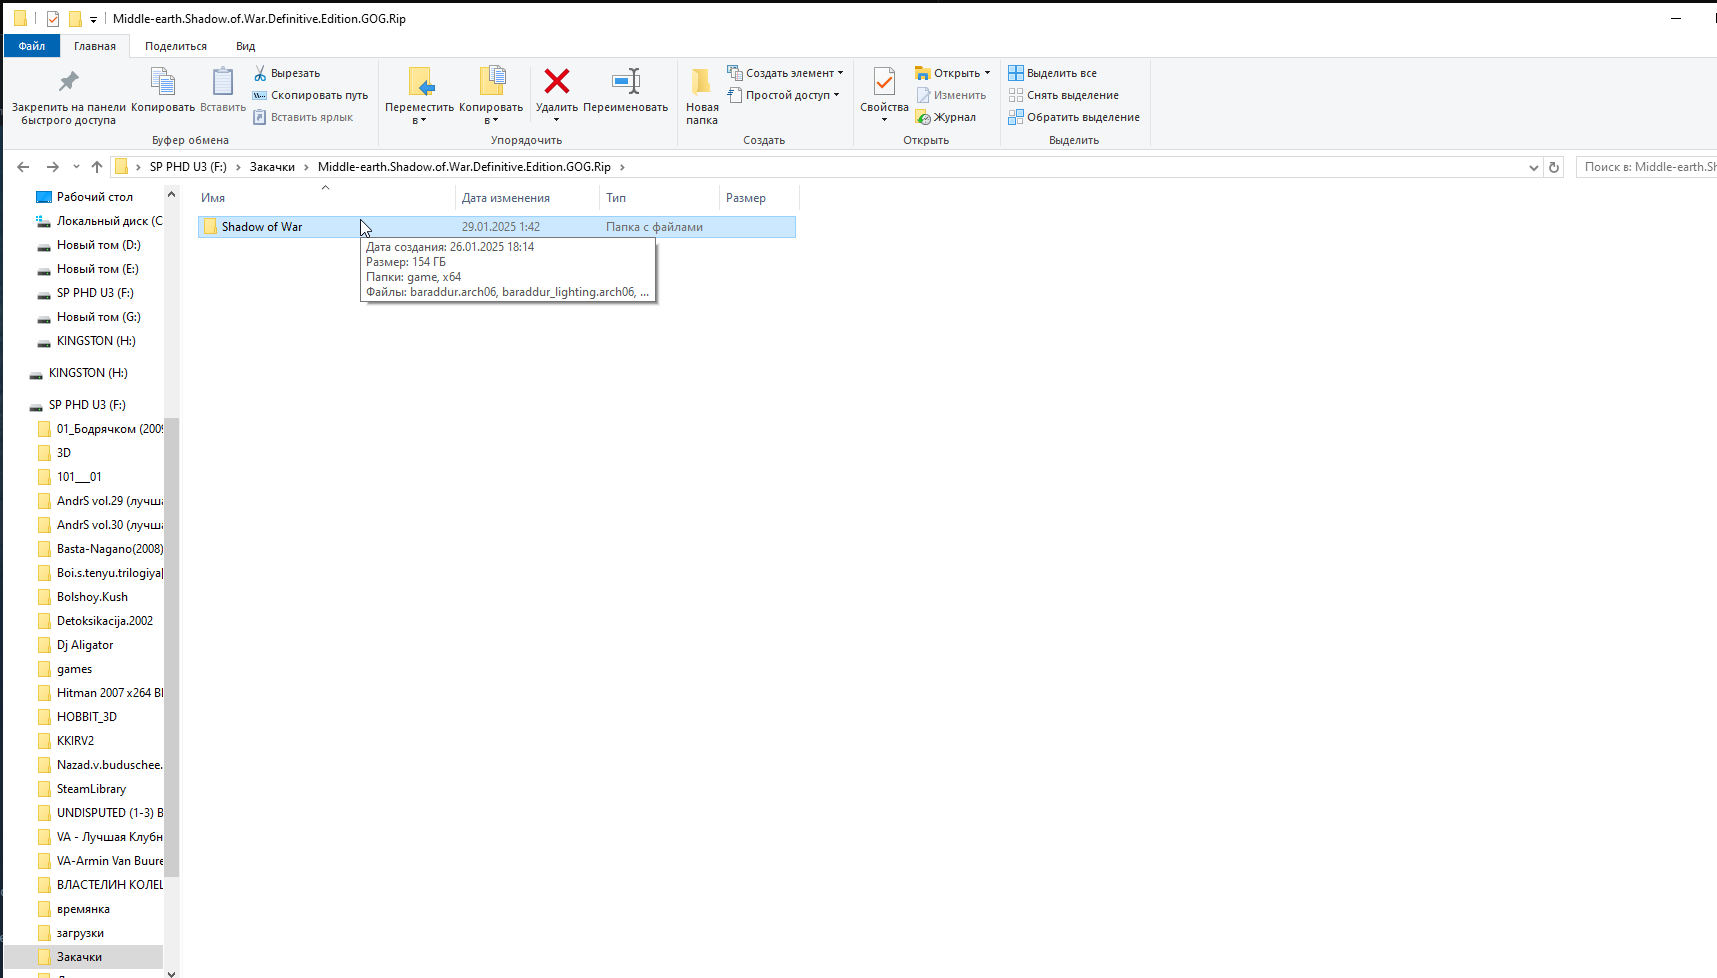Click Обратить выделение invert selection
Viewport: 1717px width, 978px height.
(x=1074, y=117)
